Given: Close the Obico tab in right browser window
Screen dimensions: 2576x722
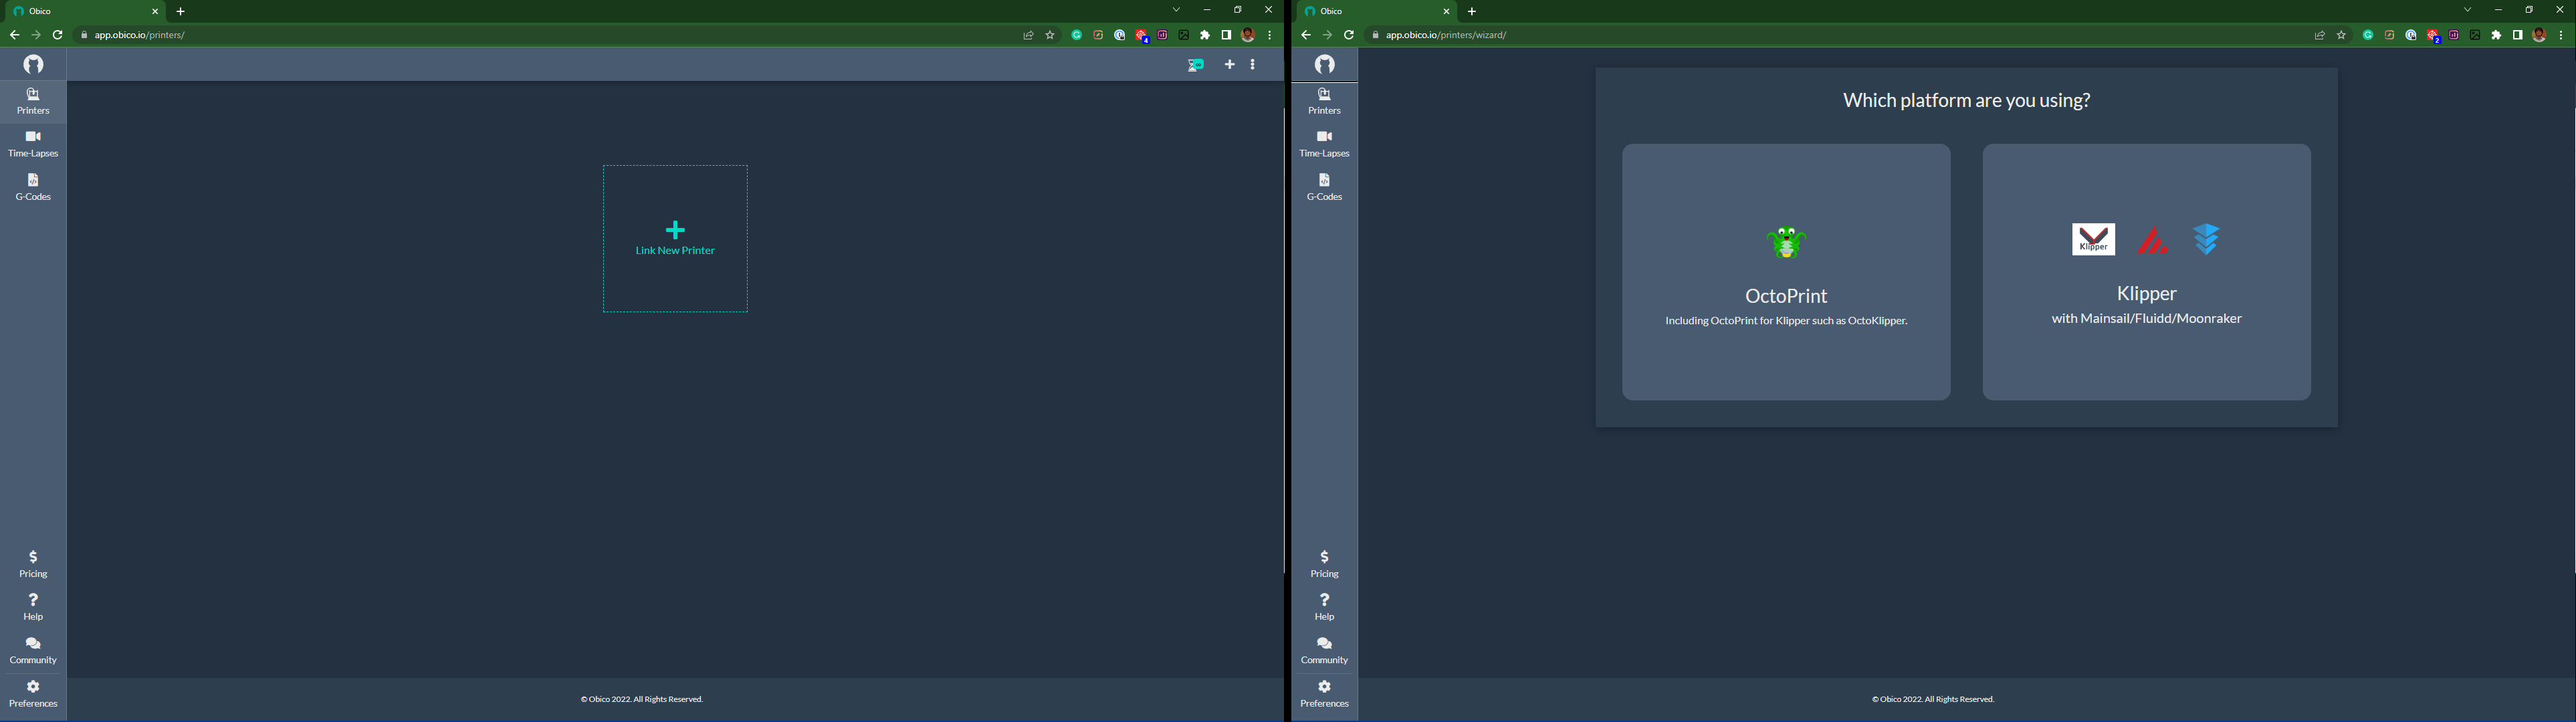Looking at the screenshot, I should 1446,12.
